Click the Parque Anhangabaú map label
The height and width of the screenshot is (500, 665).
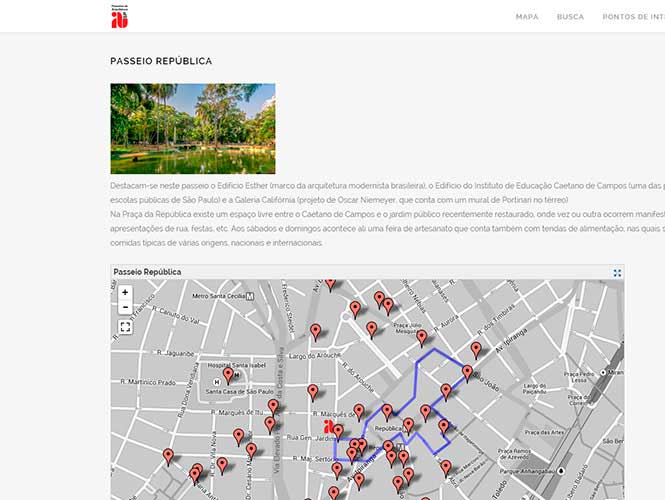[527, 471]
